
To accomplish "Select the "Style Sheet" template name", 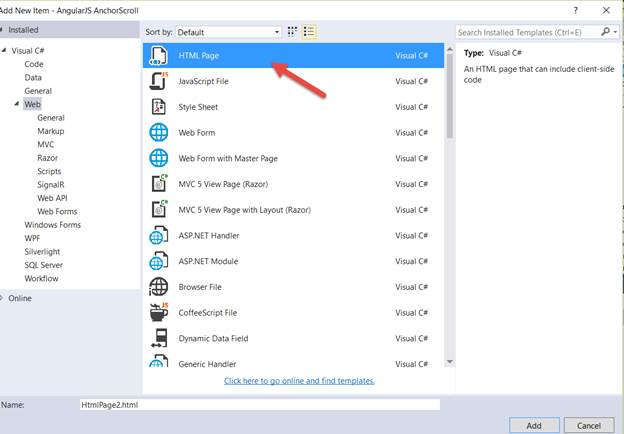I will [198, 107].
